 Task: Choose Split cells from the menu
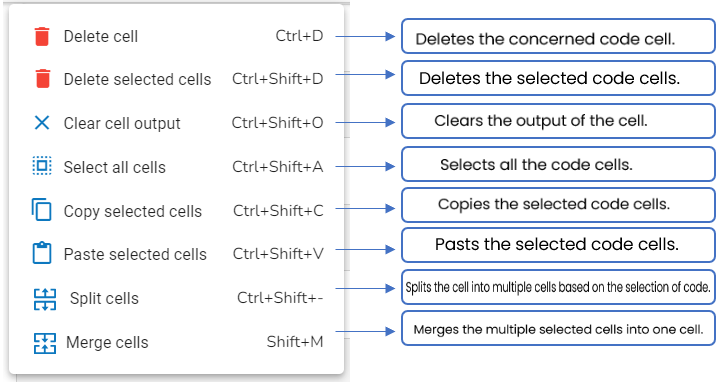pos(178,298)
